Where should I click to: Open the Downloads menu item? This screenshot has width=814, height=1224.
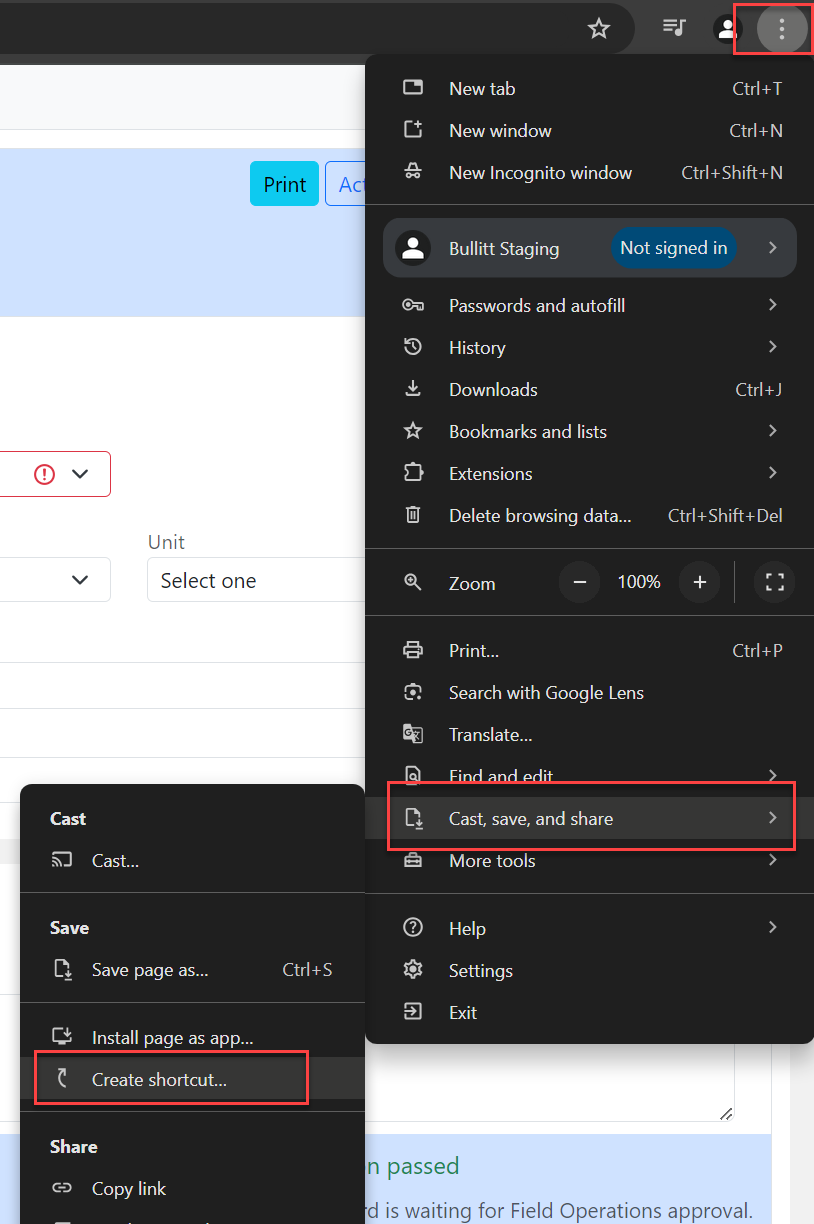(x=493, y=390)
